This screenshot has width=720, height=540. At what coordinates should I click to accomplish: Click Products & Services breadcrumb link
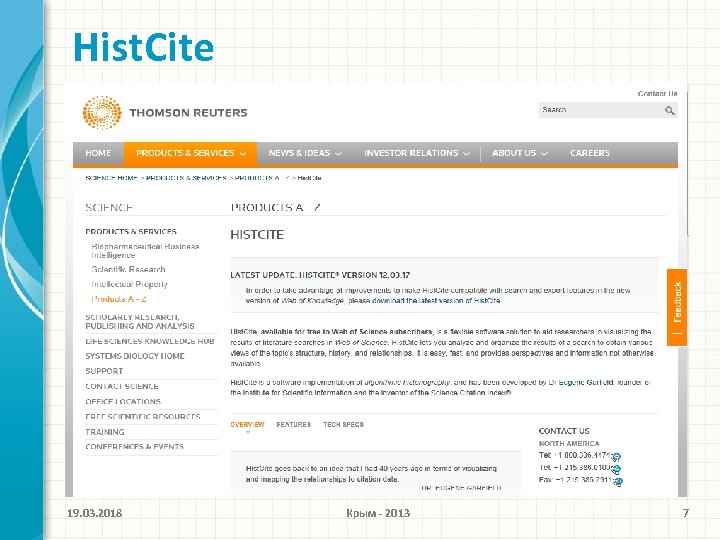[x=186, y=178]
